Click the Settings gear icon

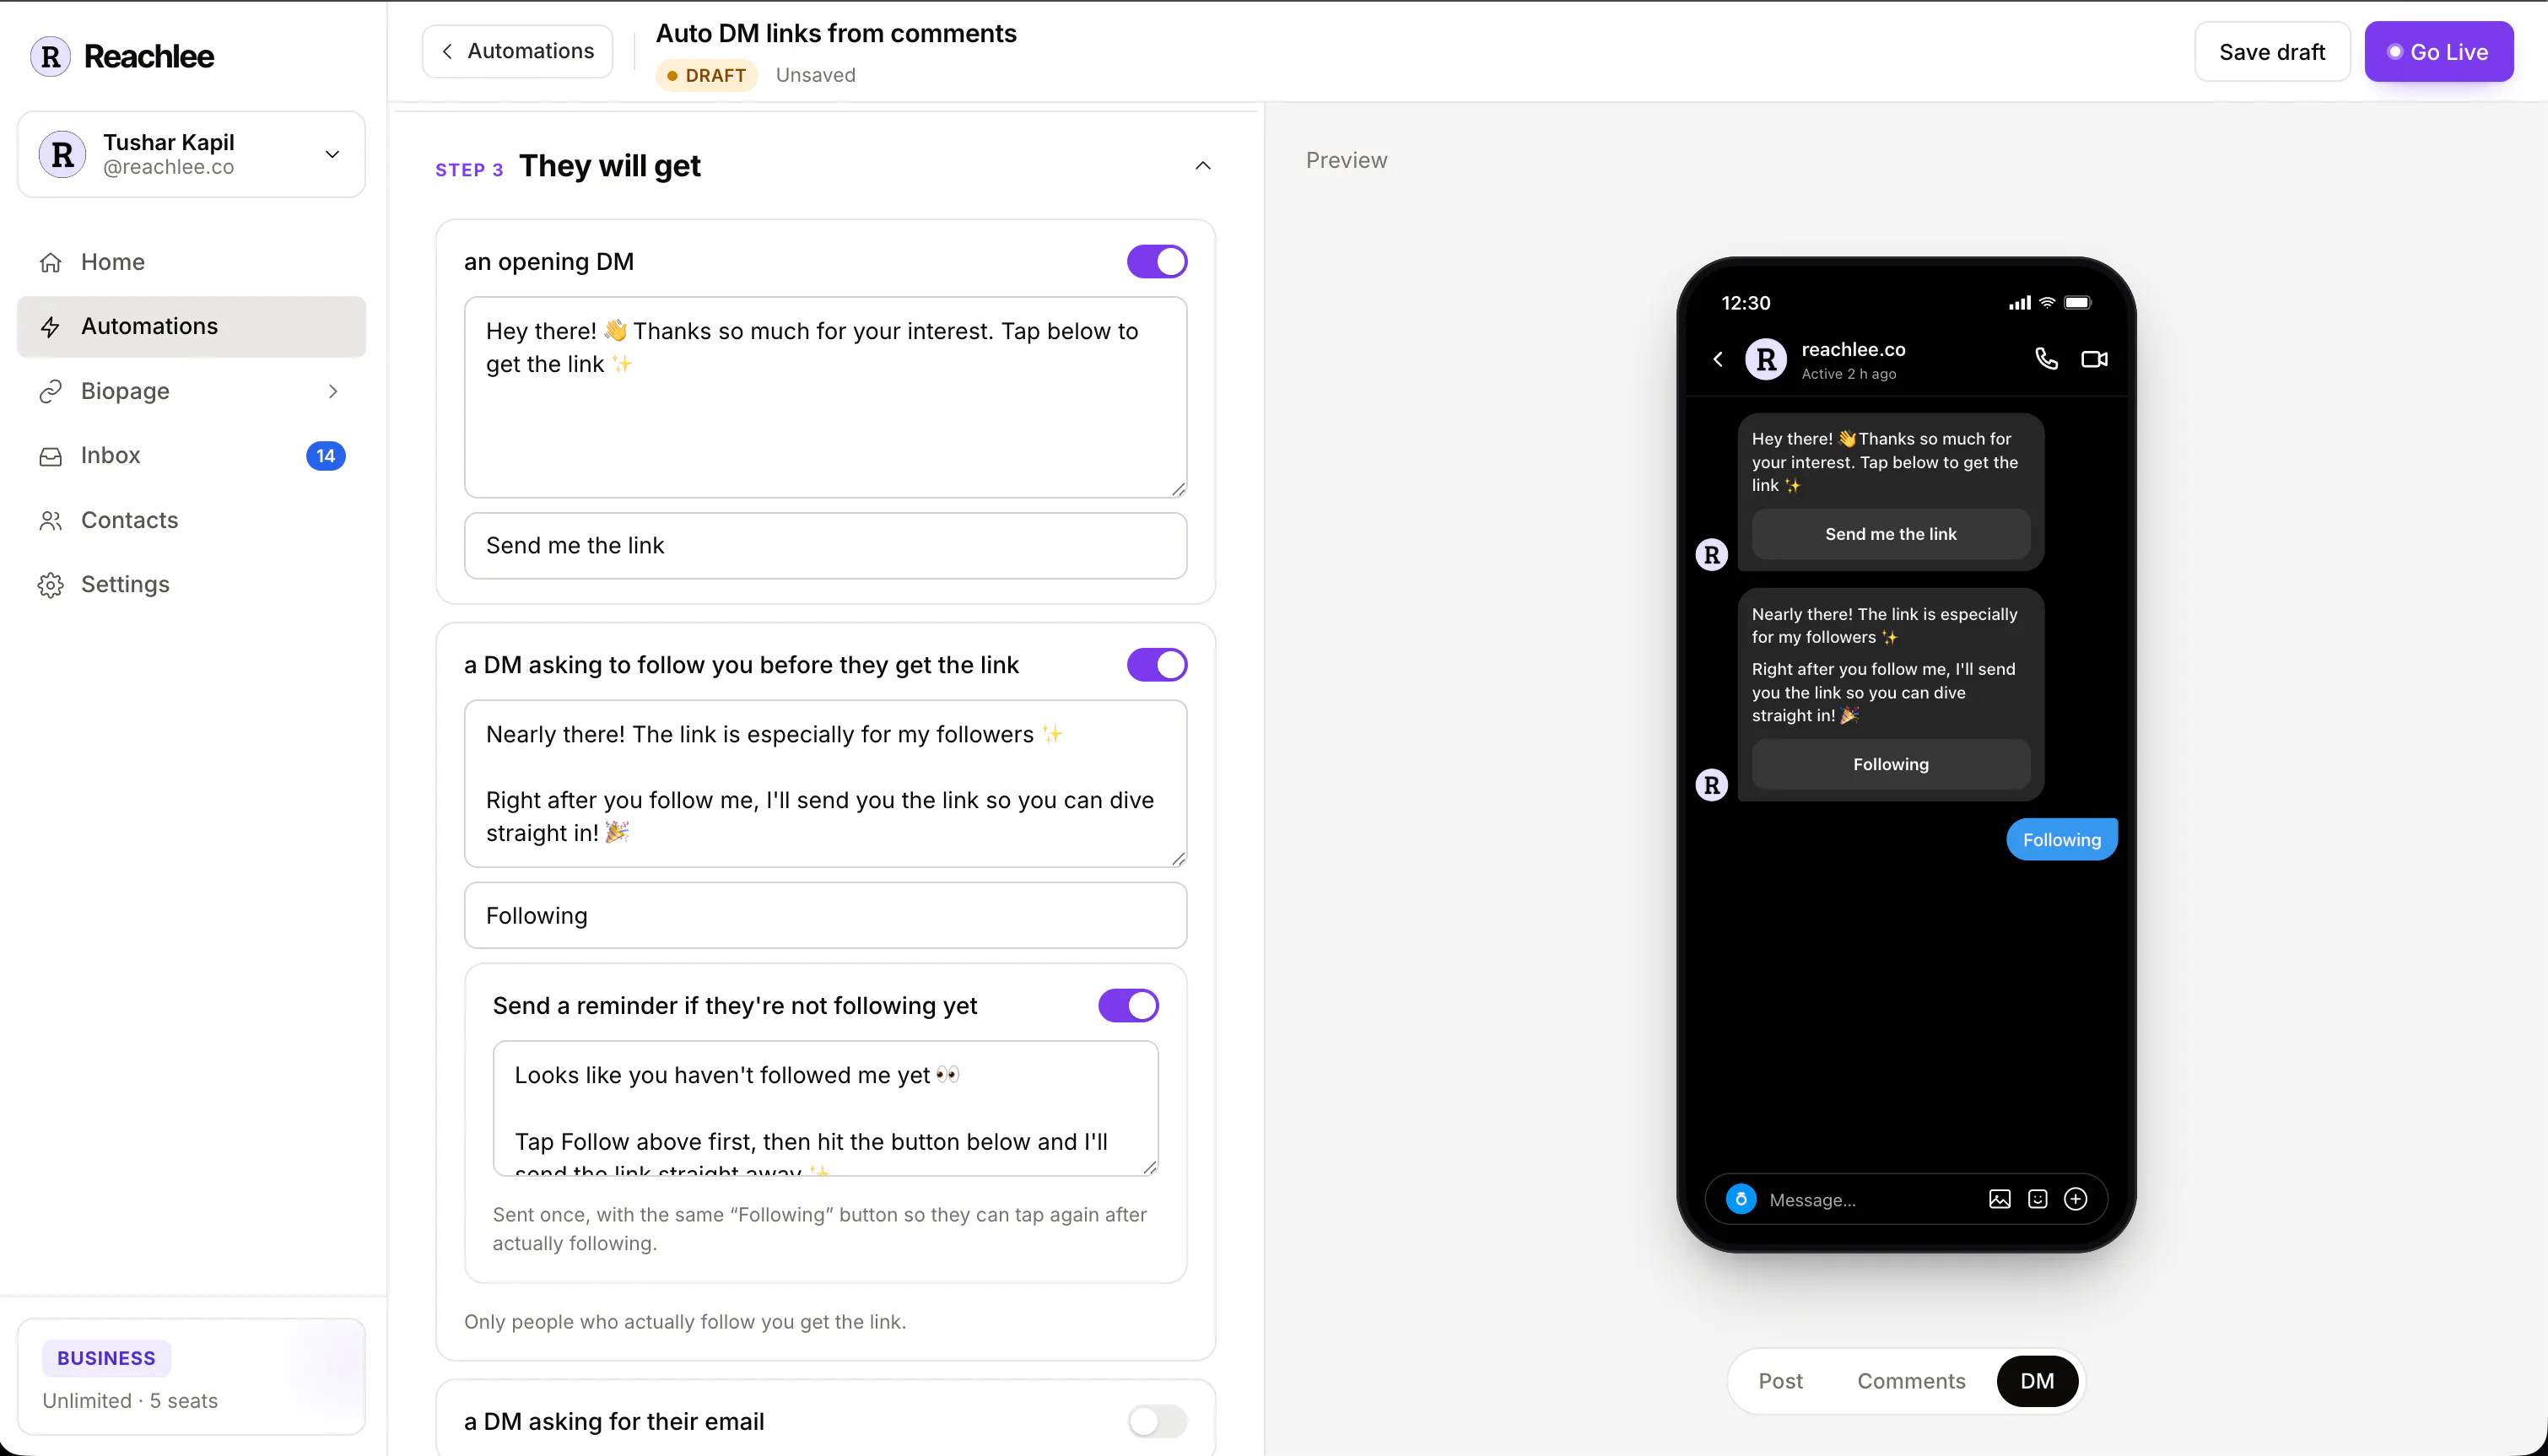pos(50,585)
